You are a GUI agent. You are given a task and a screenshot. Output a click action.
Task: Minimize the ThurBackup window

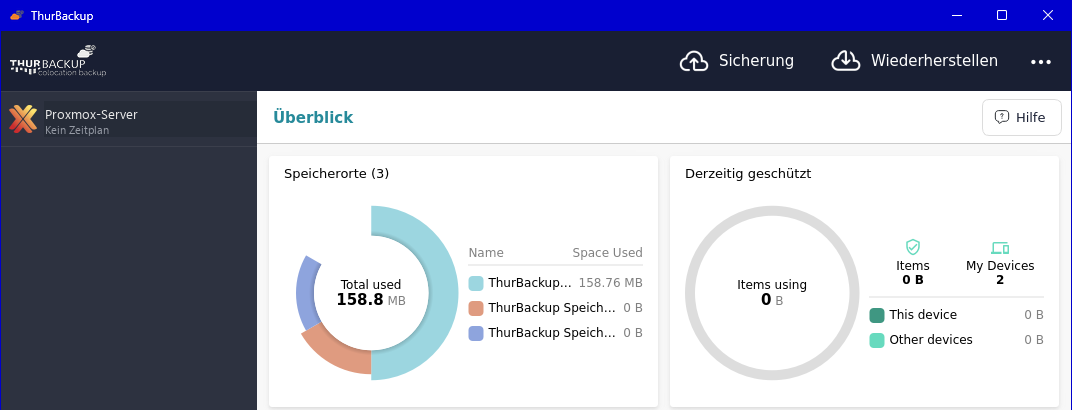coord(956,15)
